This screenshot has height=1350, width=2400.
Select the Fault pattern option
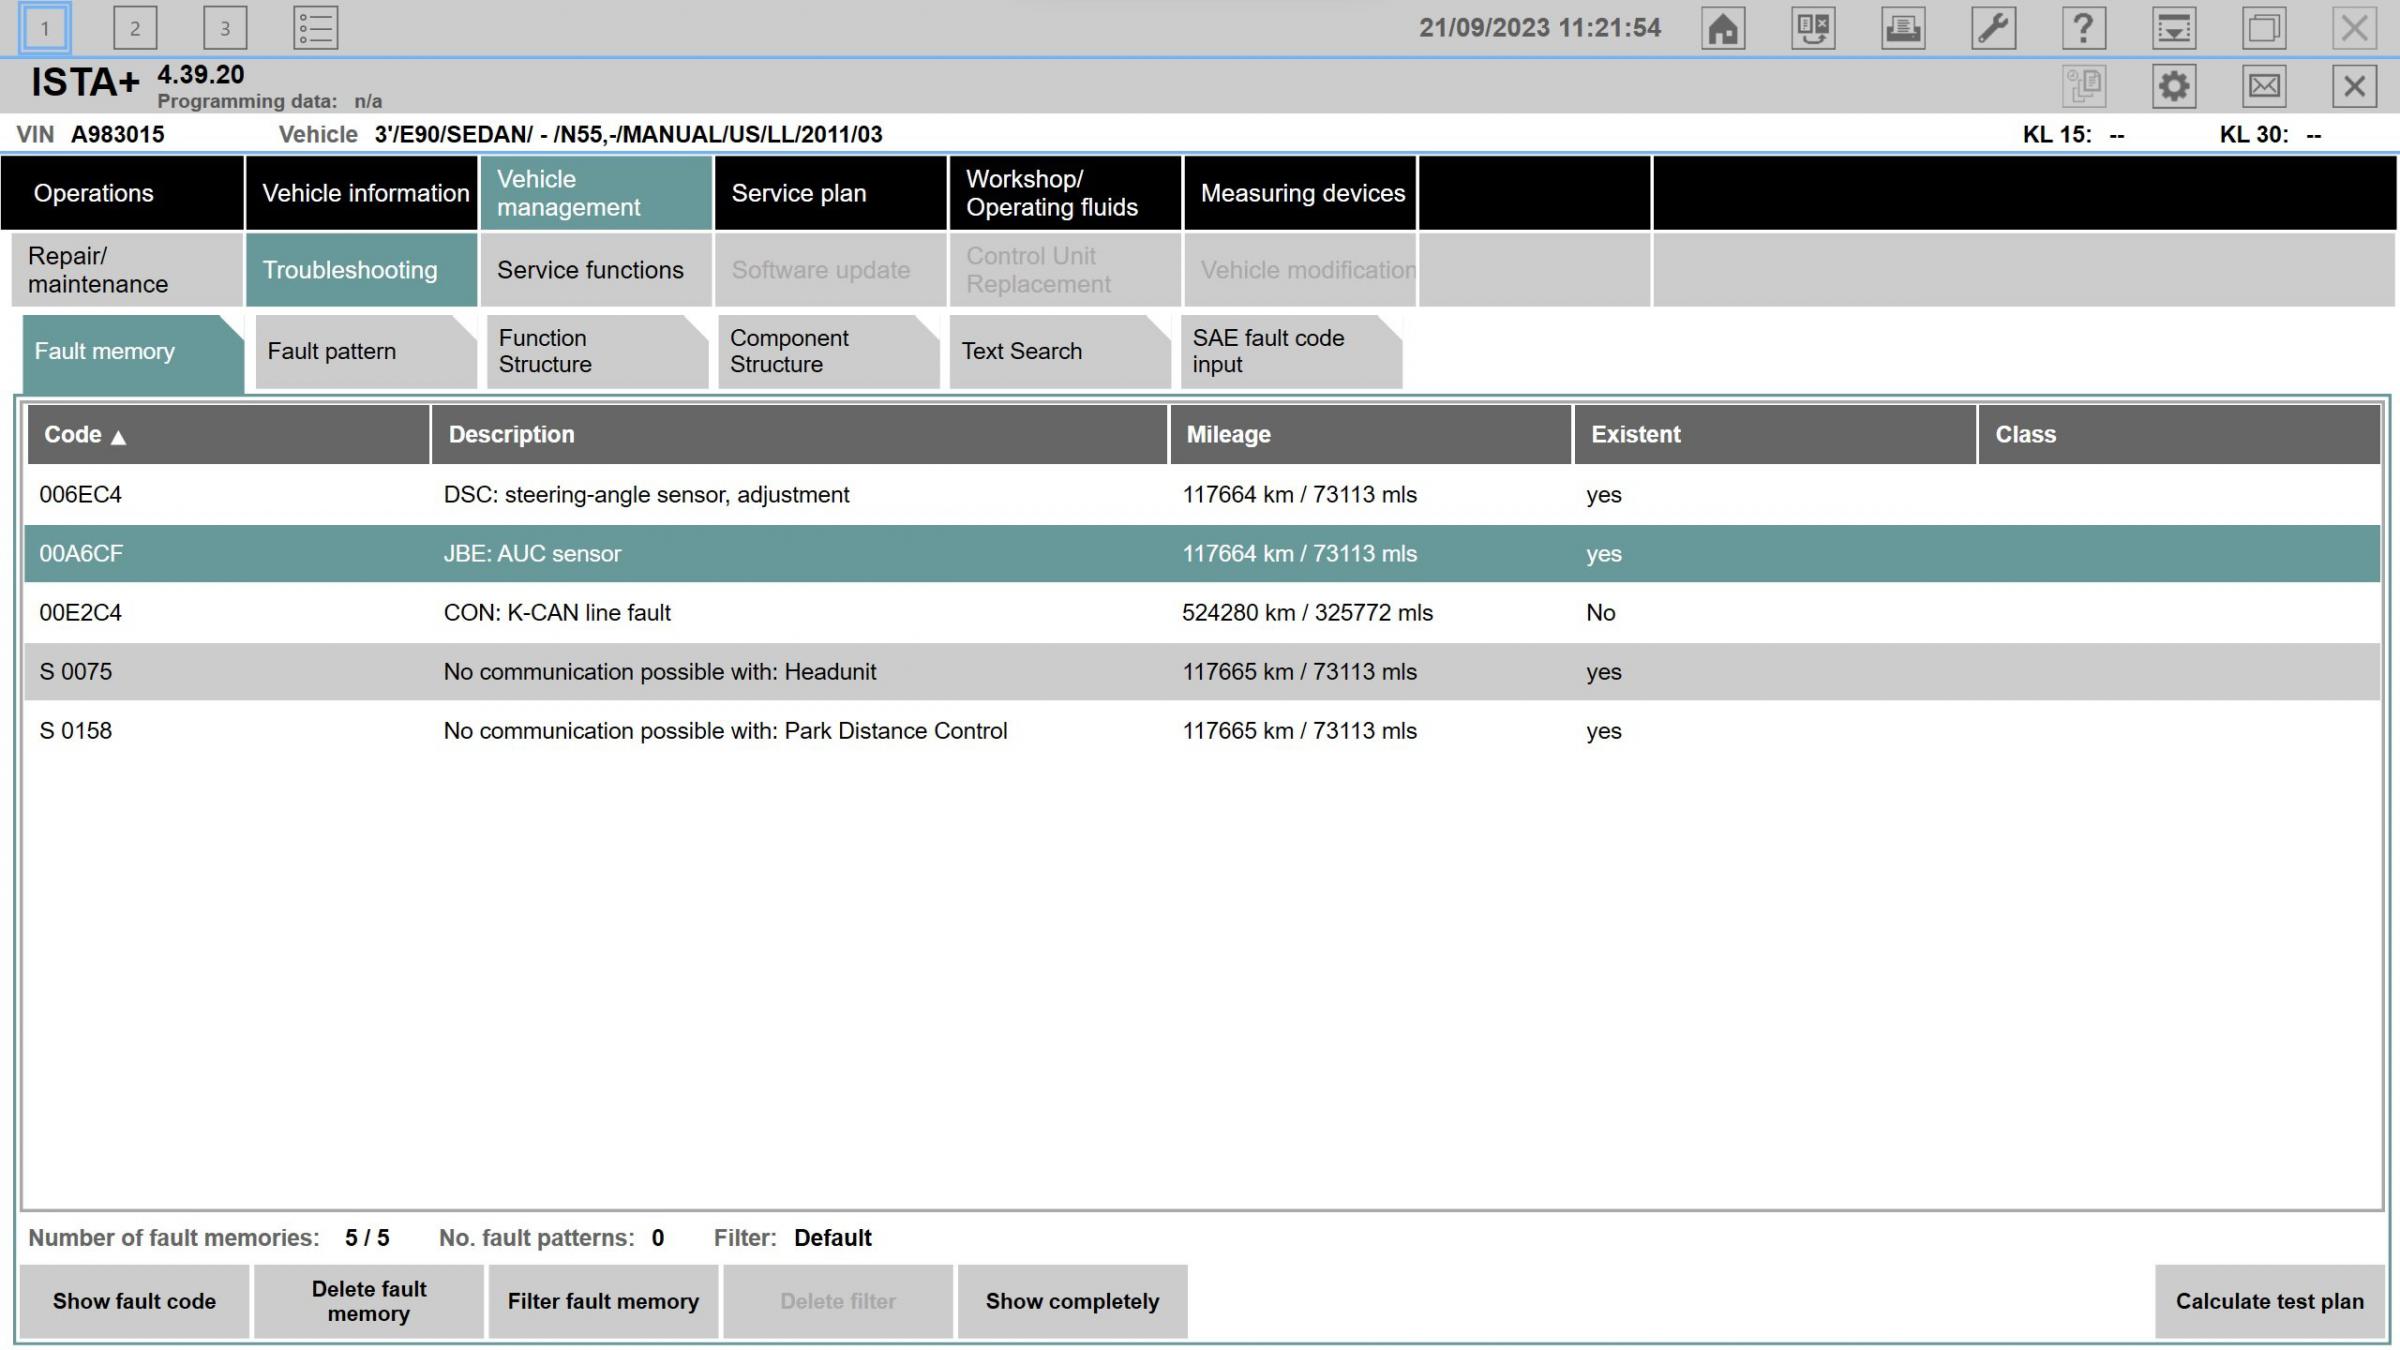(x=331, y=349)
